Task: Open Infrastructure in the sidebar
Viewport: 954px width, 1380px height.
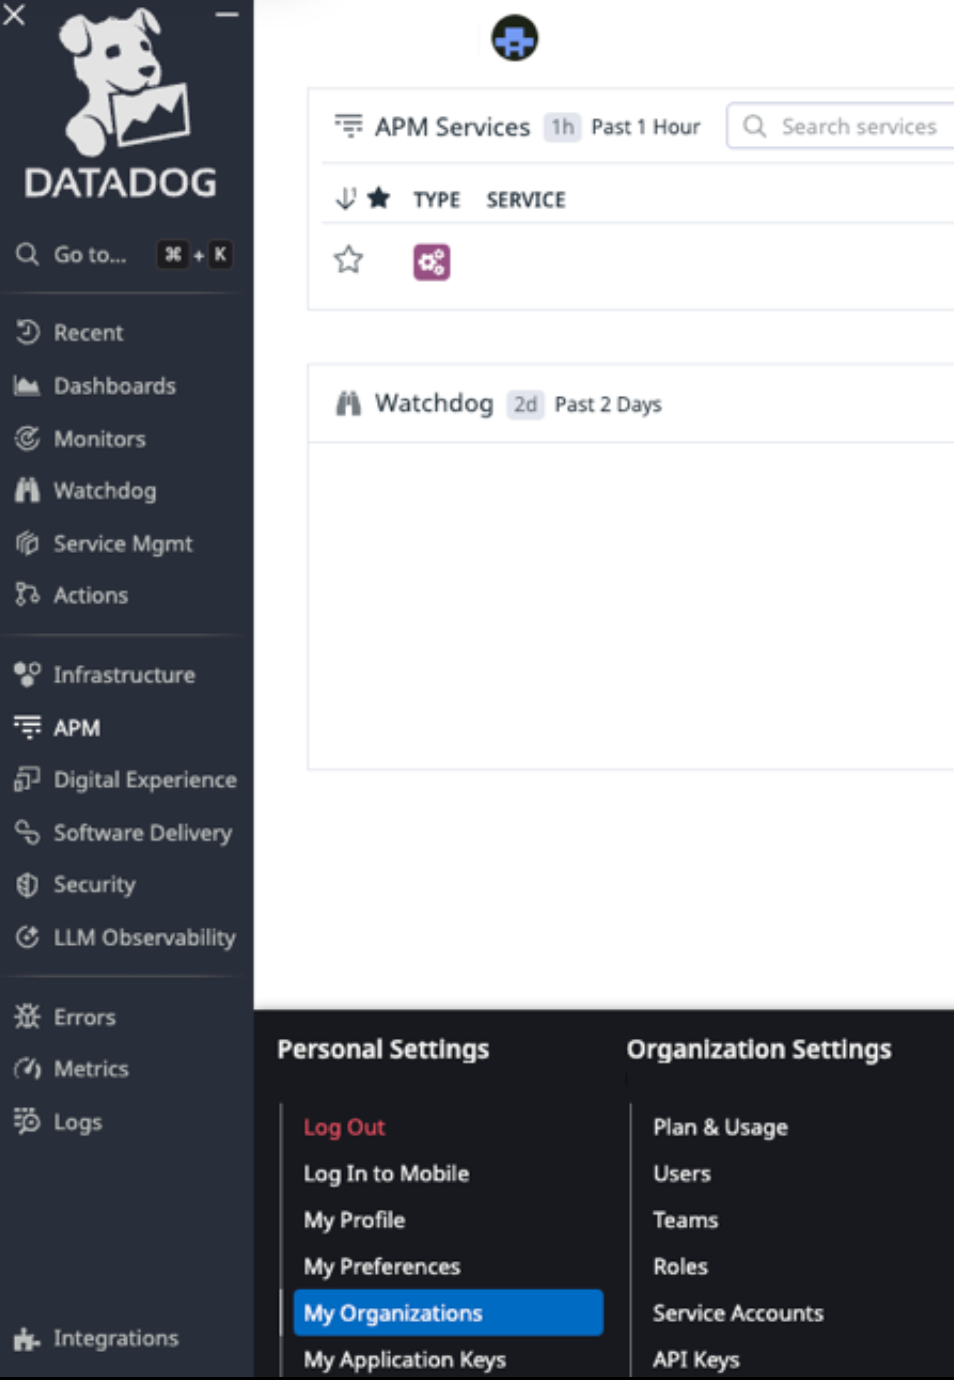Action: point(124,675)
